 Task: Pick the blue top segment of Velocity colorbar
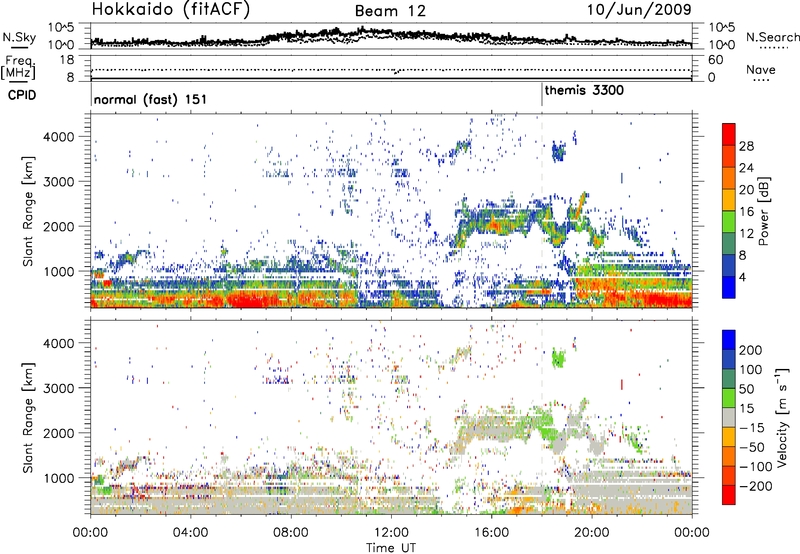pos(729,340)
